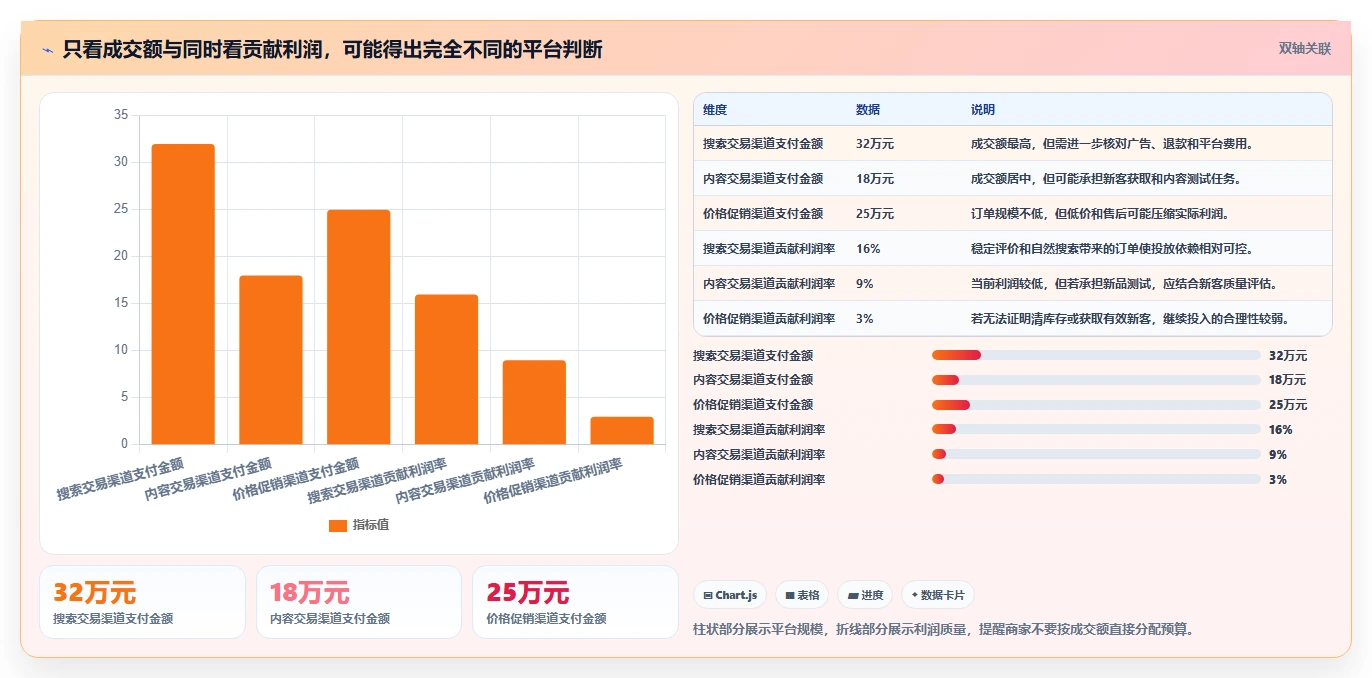Screen dimensions: 1372x678
Task: Click the page title 只看成交额与同时看贡献利润
Action: (x=332, y=49)
